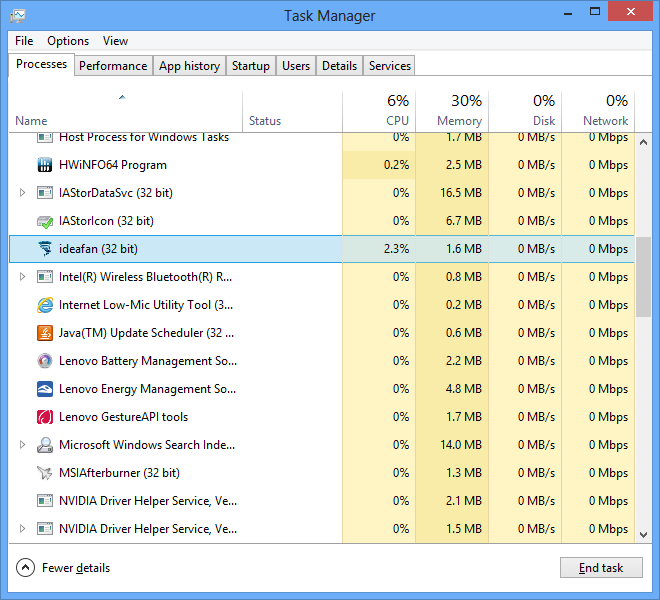This screenshot has width=660, height=600.
Task: Switch to the Performance tab
Action: click(113, 66)
